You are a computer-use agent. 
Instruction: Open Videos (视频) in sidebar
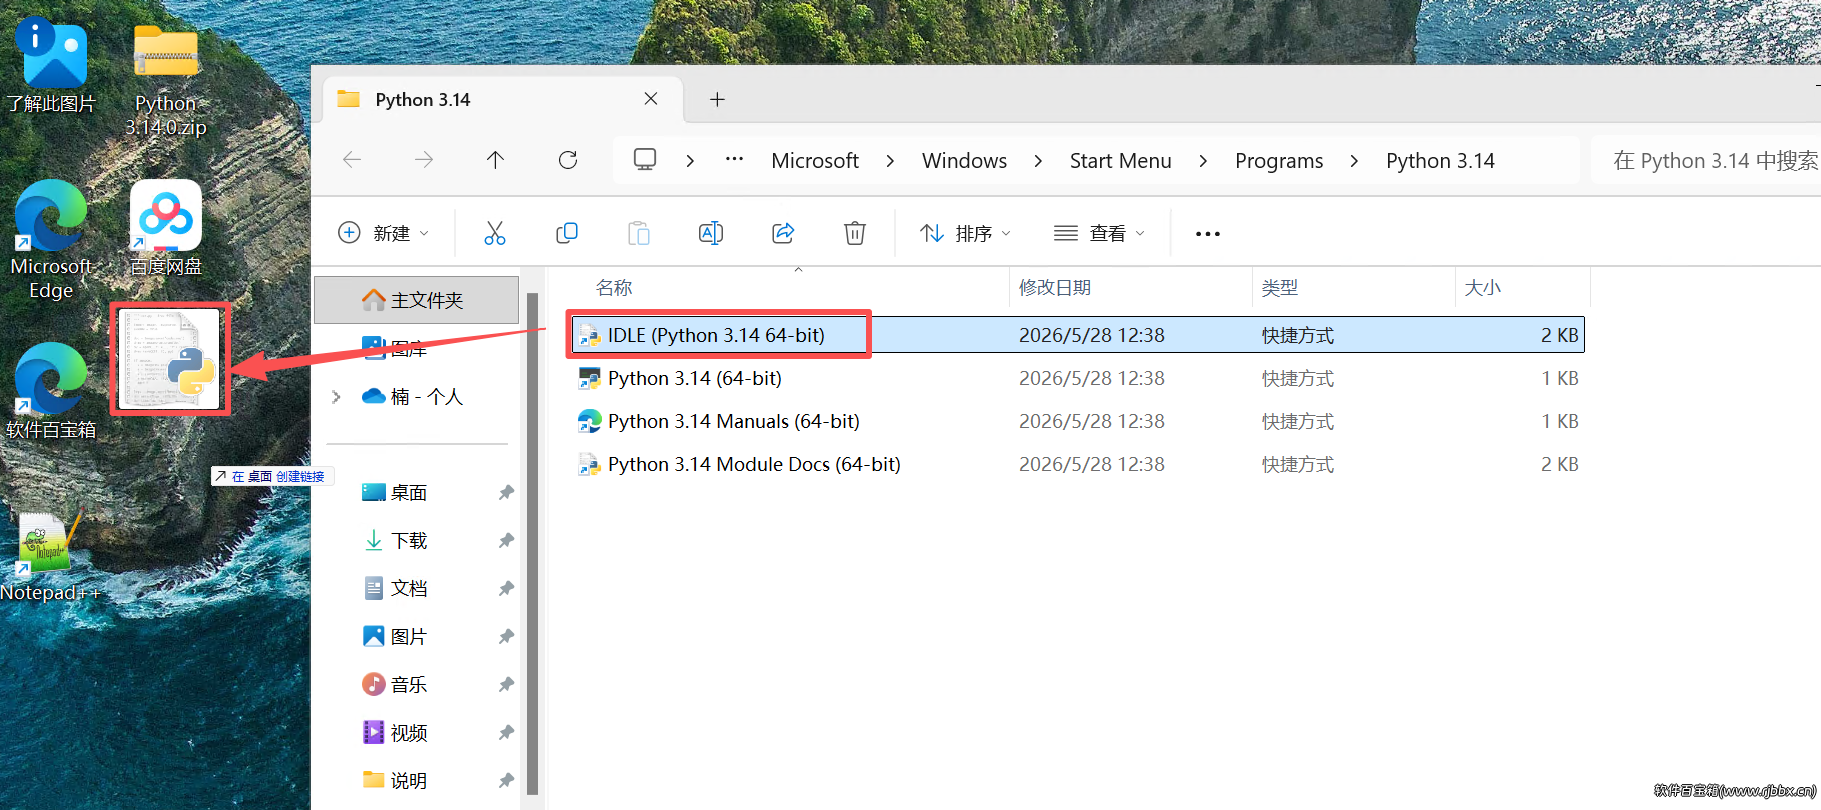click(395, 733)
